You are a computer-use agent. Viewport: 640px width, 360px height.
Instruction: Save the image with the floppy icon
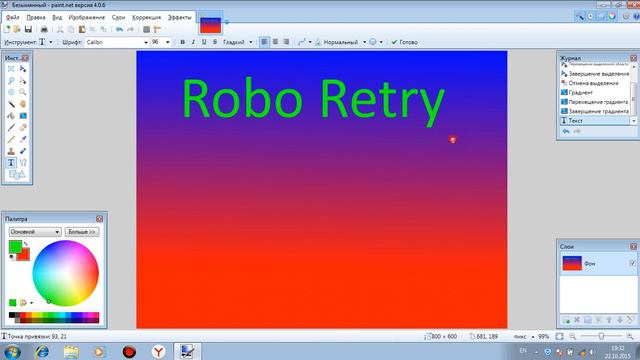click(x=28, y=29)
